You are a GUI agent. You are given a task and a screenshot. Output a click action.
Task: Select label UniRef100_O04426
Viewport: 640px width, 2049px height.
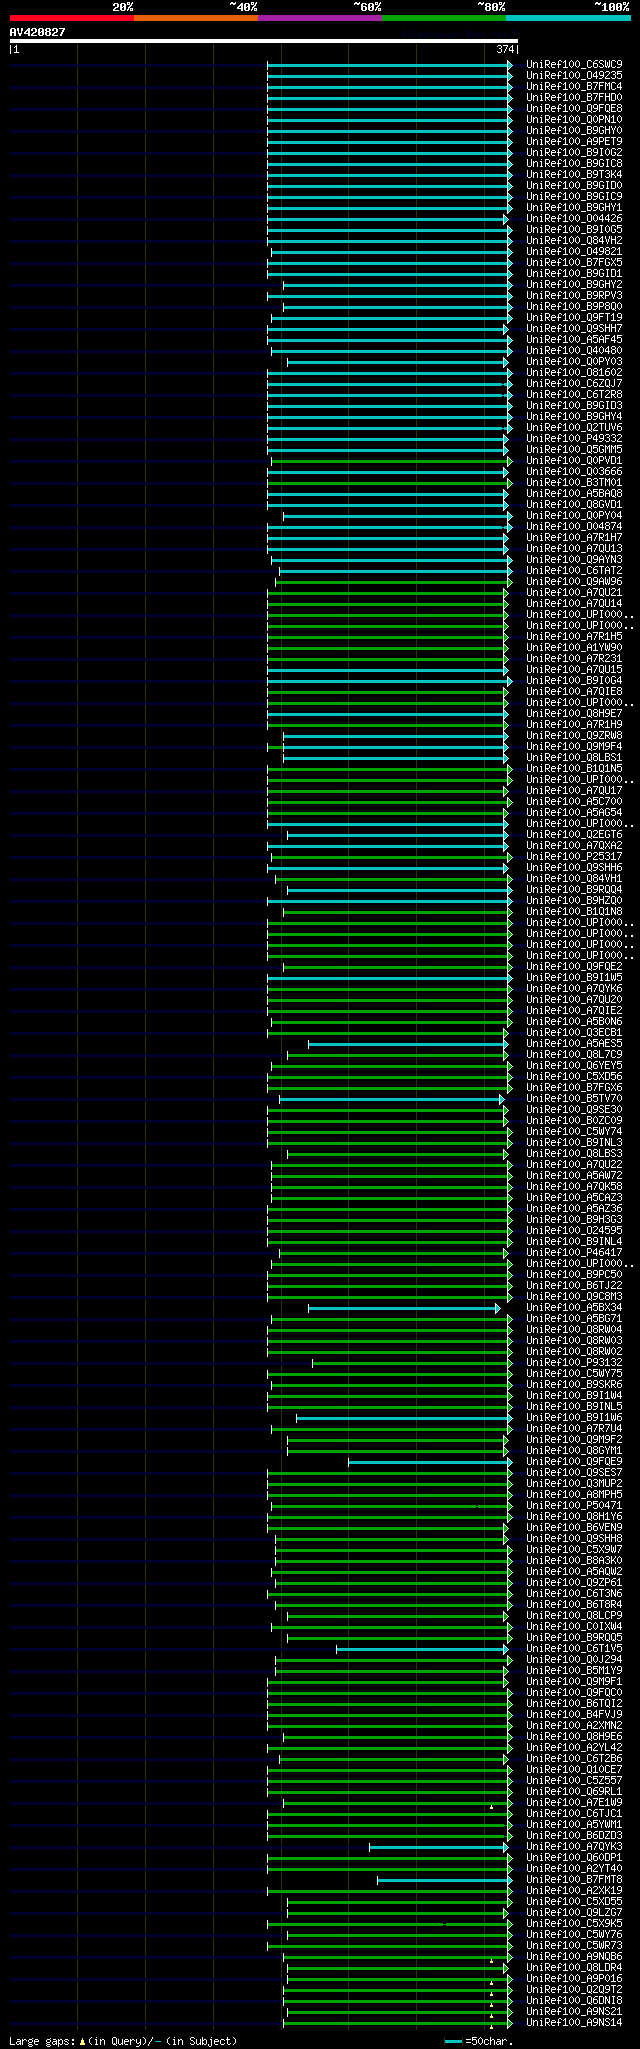click(574, 218)
